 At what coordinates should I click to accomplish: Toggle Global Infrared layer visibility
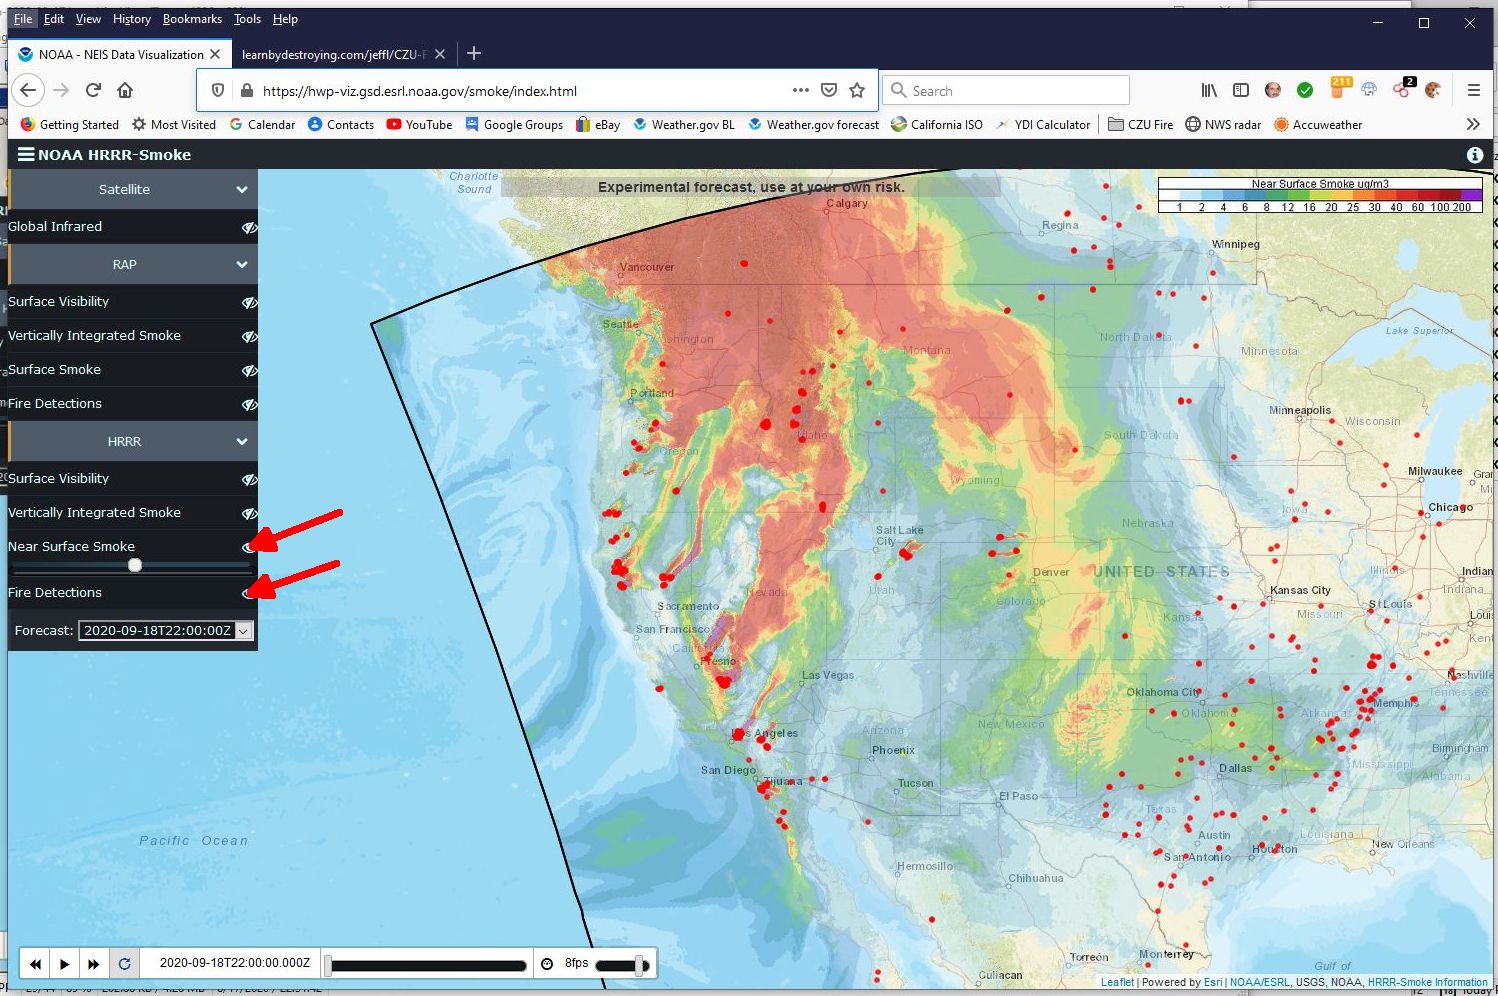coord(249,227)
